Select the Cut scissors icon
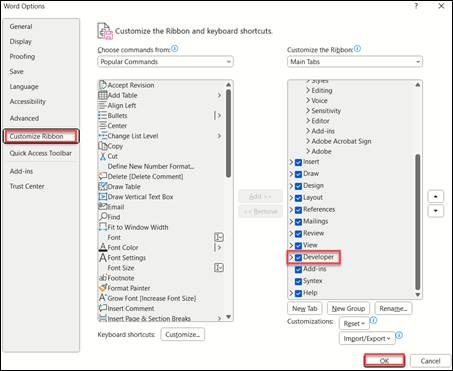Screen dimensions: 453x371 [103, 156]
